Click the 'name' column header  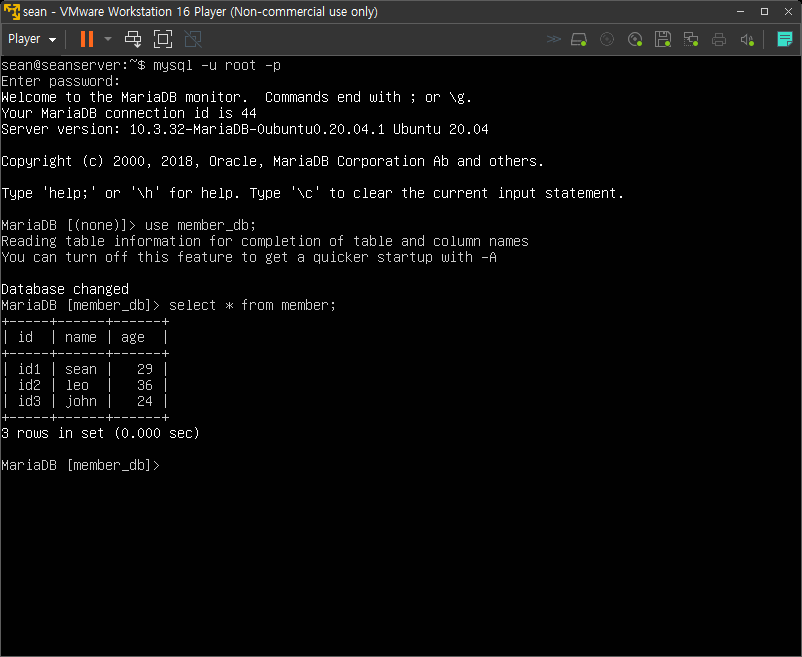pyautogui.click(x=81, y=337)
